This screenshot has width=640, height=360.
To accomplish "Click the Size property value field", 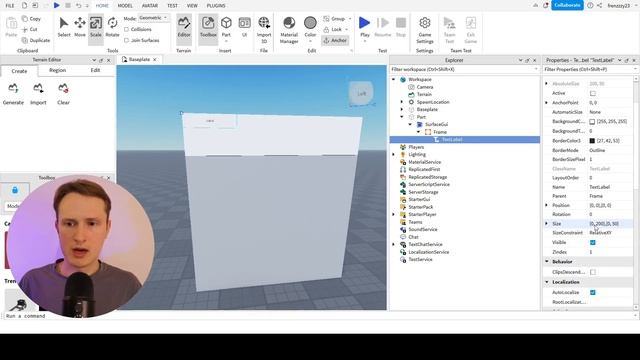I will 610,224.
